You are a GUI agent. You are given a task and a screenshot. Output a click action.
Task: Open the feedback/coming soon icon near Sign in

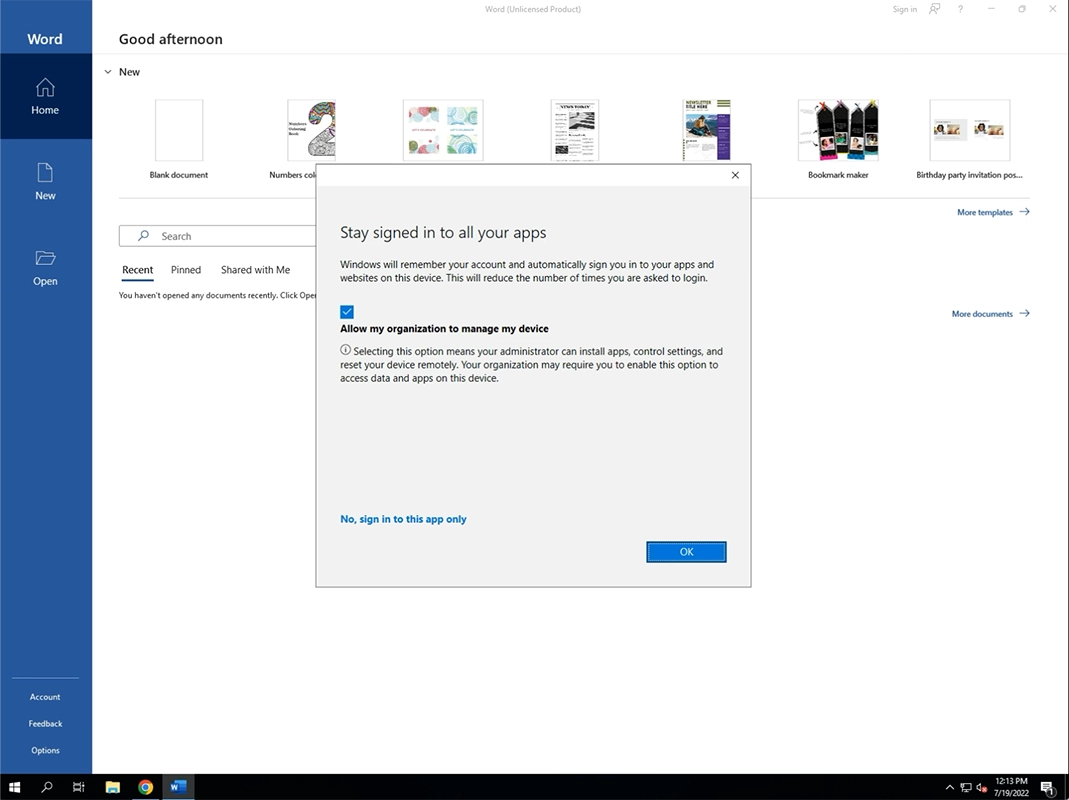pos(935,9)
